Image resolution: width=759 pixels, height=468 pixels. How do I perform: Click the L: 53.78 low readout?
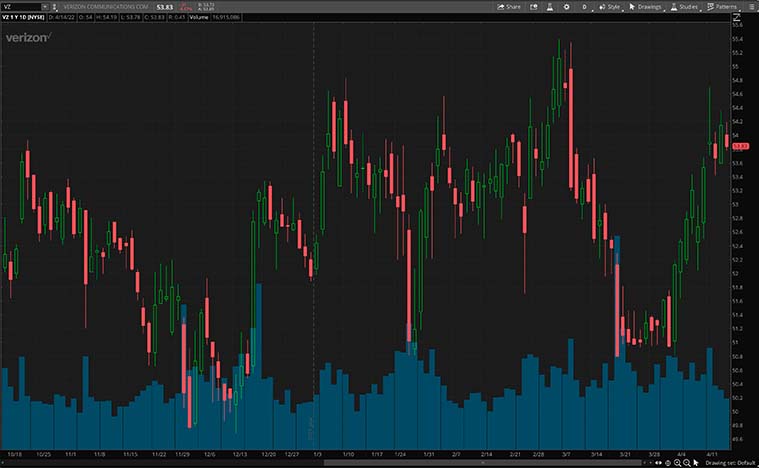point(132,17)
